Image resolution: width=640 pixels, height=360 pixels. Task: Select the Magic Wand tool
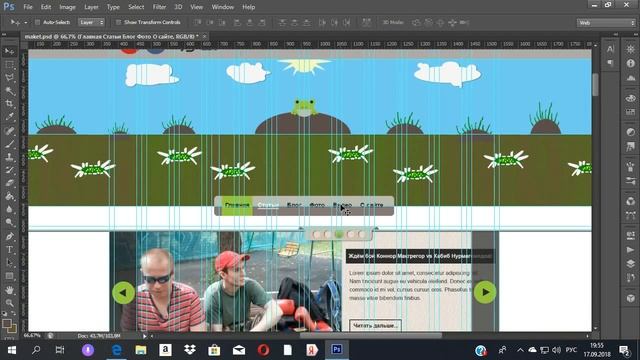[10, 91]
